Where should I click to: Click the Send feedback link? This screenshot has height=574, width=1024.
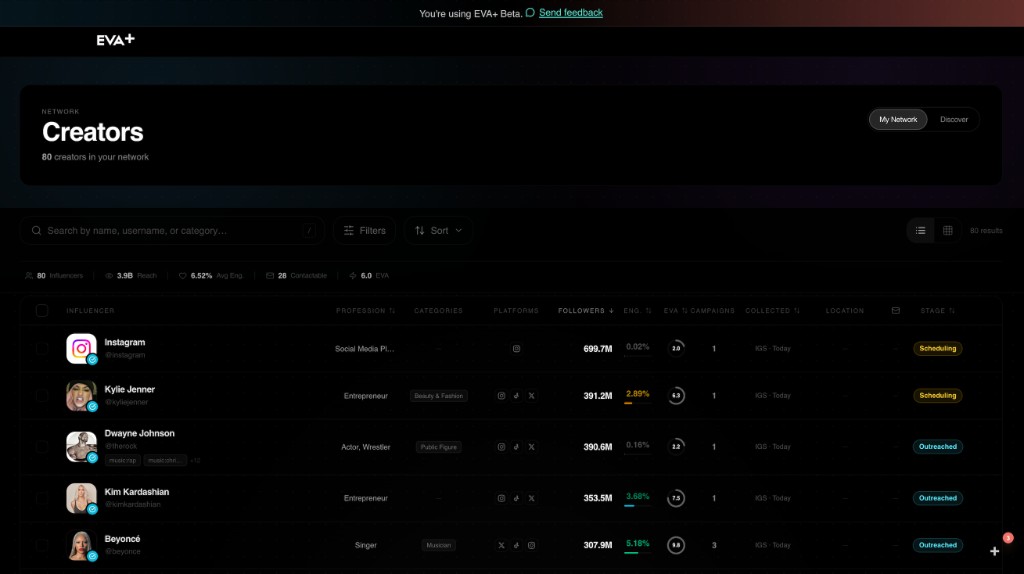[x=570, y=13]
